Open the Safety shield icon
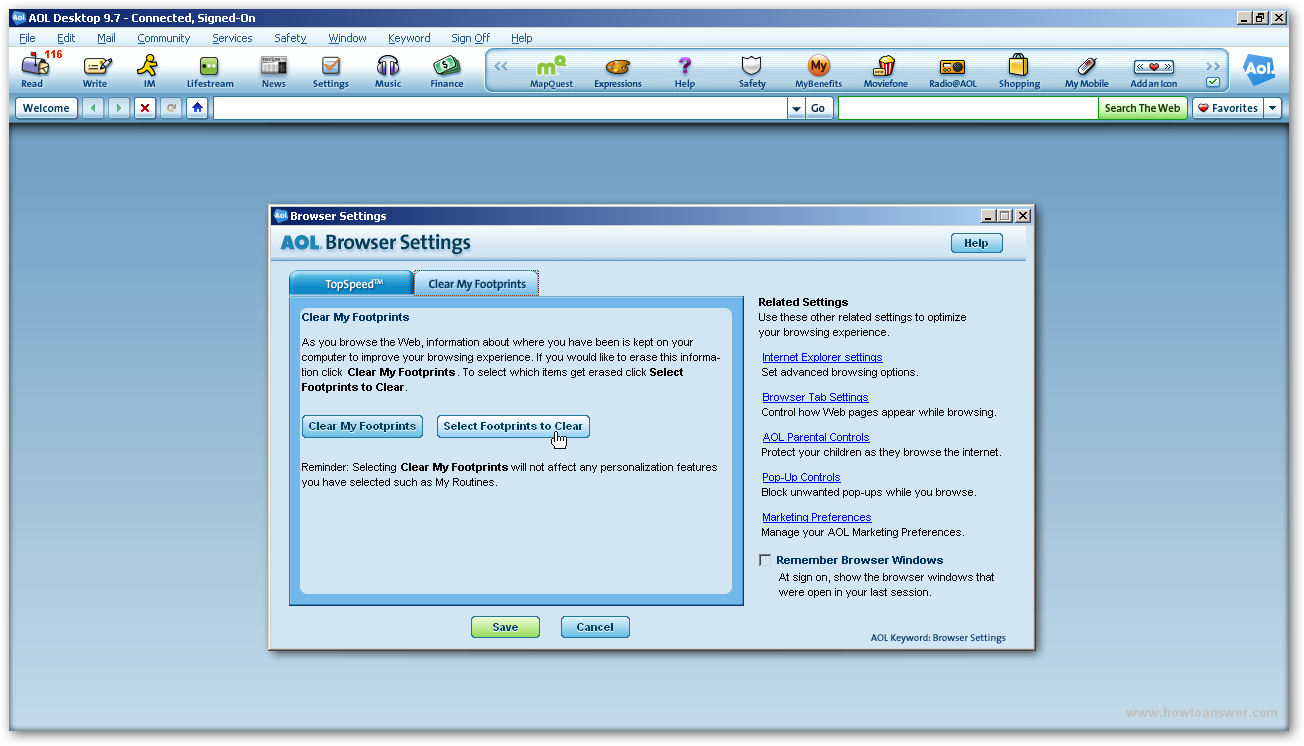The image size is (1304, 746). coord(752,71)
